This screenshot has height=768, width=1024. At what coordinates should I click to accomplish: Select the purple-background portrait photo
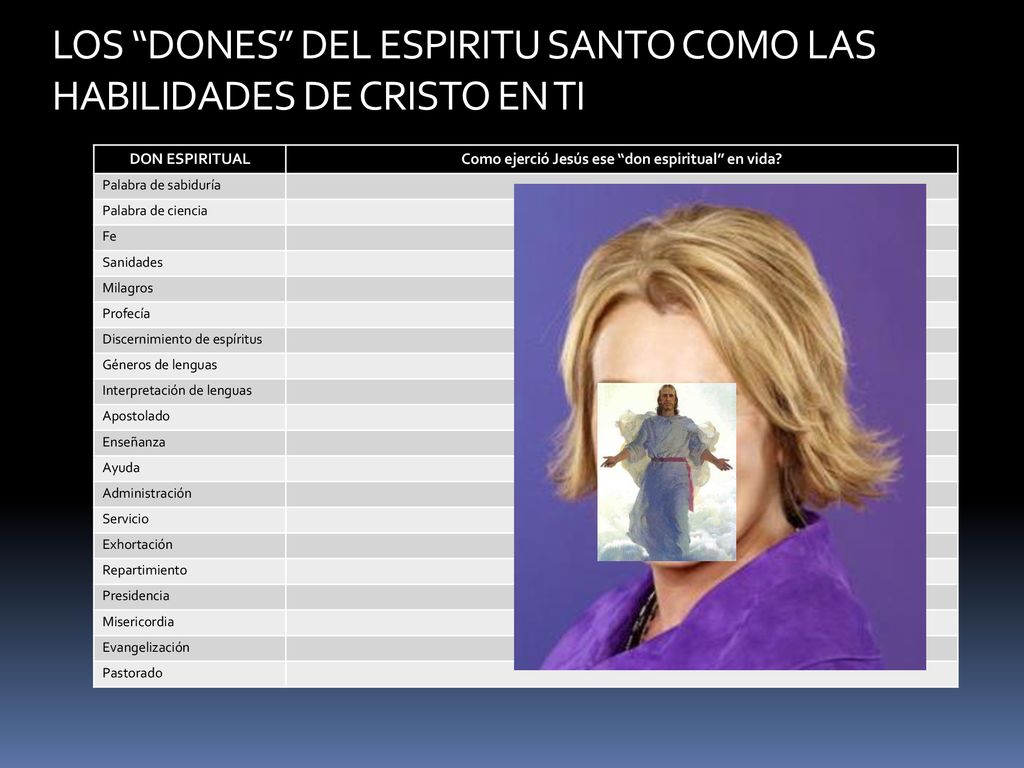click(720, 427)
